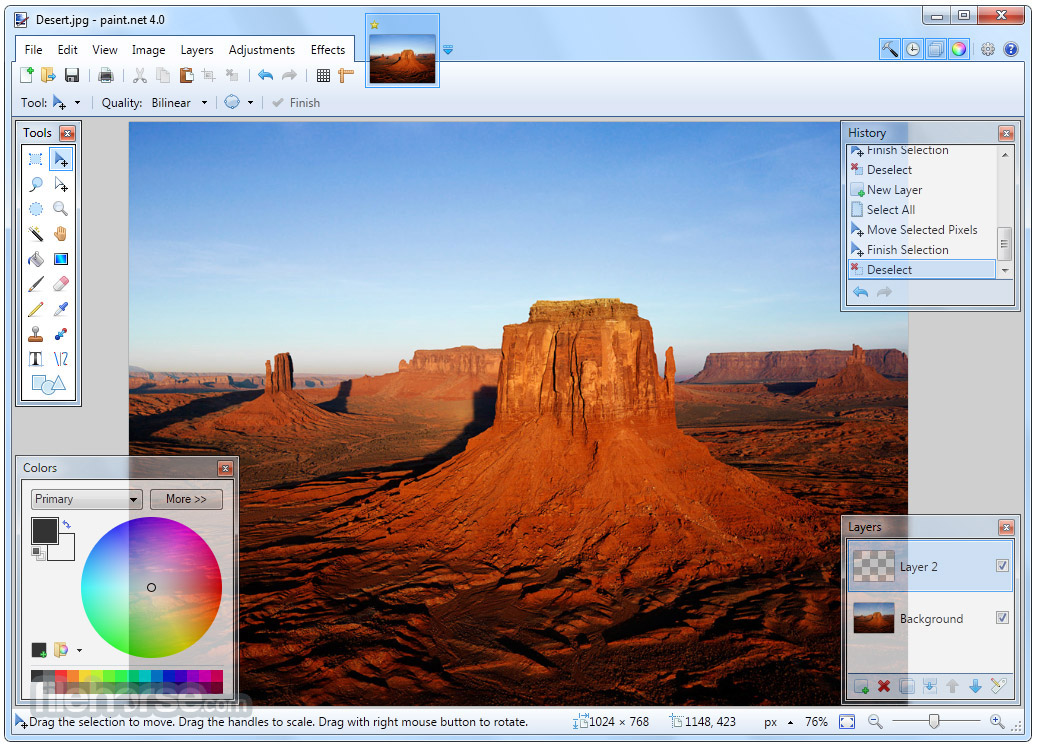Toggle visibility checkbox of Layer 2
This screenshot has height=748, width=1037.
click(1002, 565)
